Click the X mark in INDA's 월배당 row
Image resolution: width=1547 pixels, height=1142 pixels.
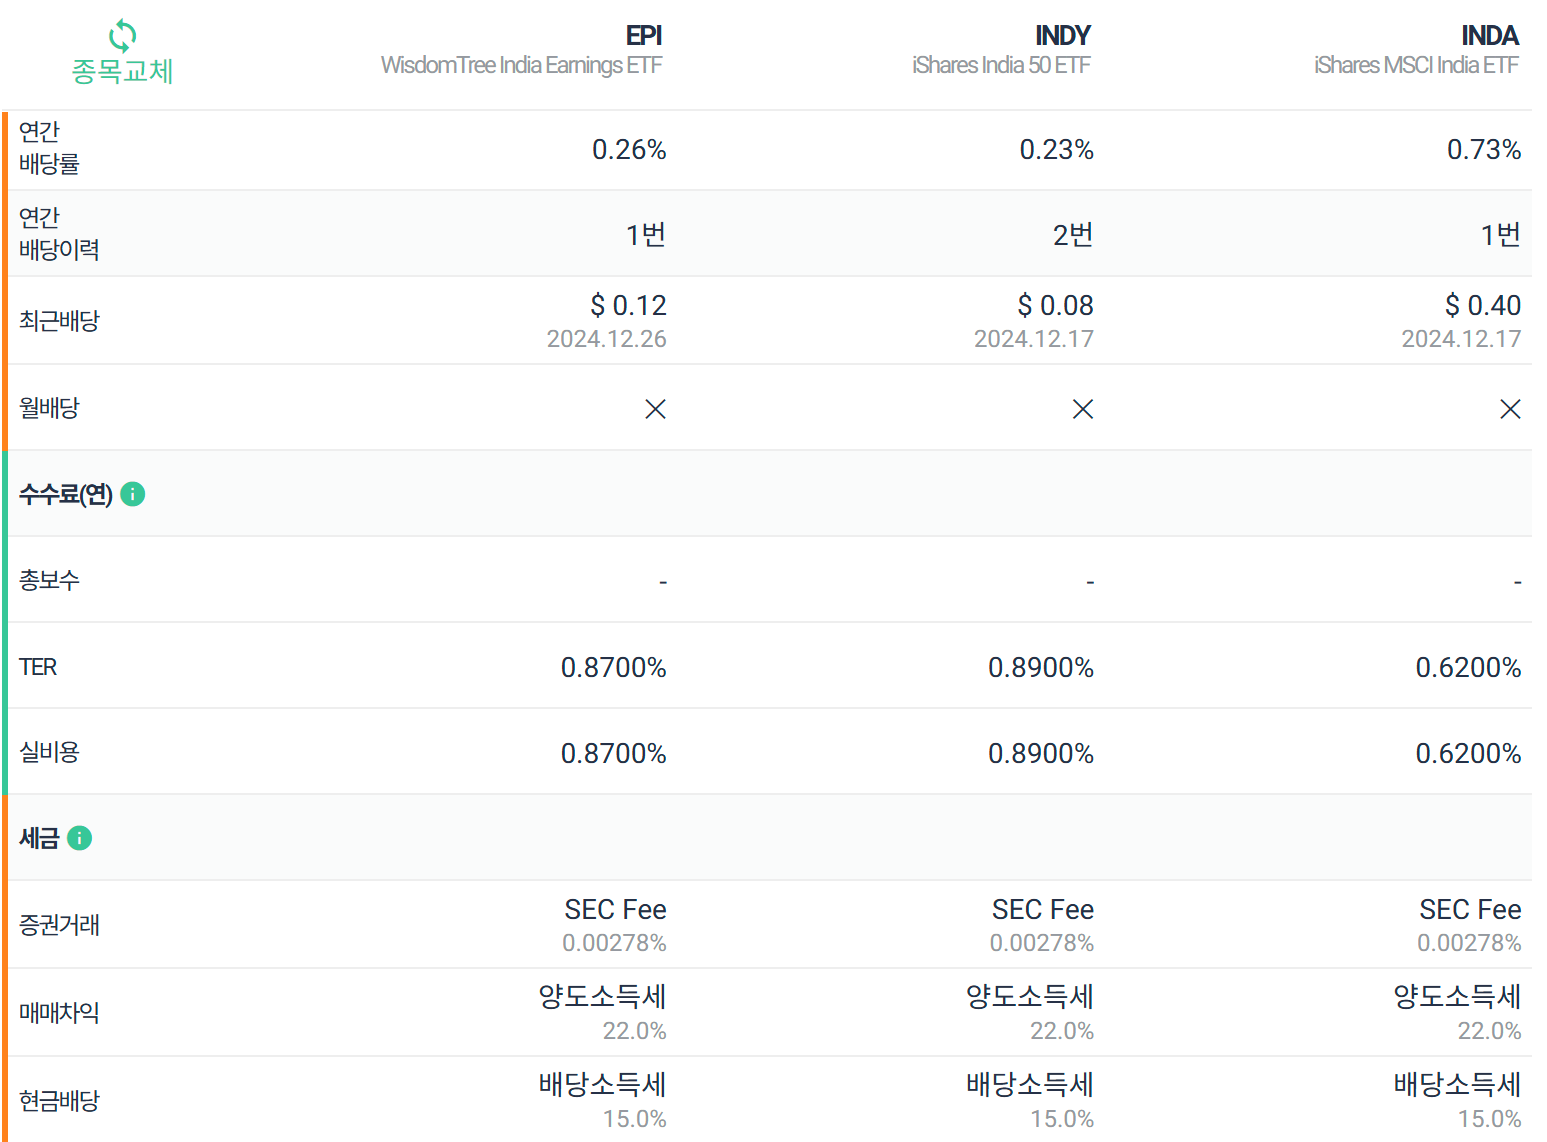(1510, 409)
